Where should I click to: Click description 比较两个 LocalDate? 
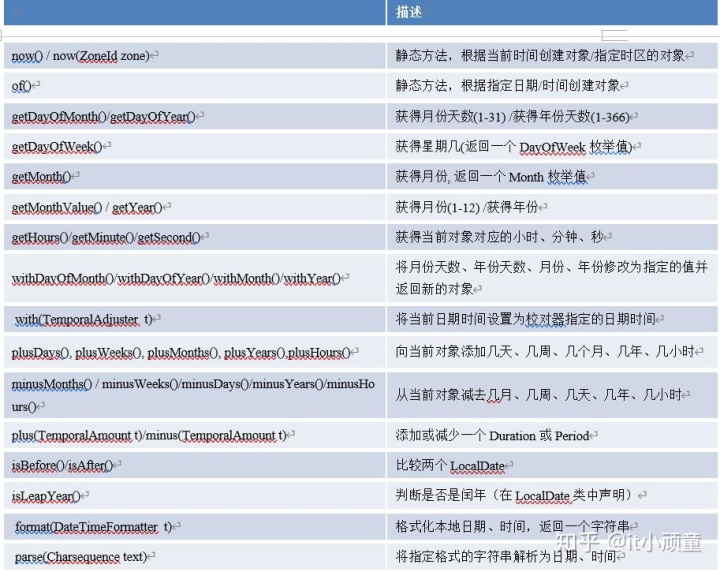552,465
